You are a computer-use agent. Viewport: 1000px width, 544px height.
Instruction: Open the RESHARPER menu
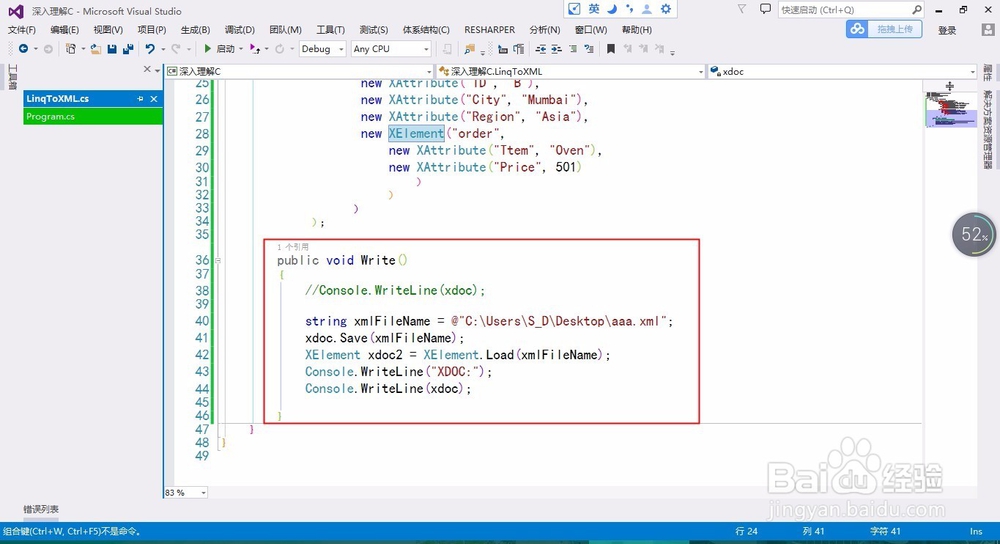[x=489, y=30]
